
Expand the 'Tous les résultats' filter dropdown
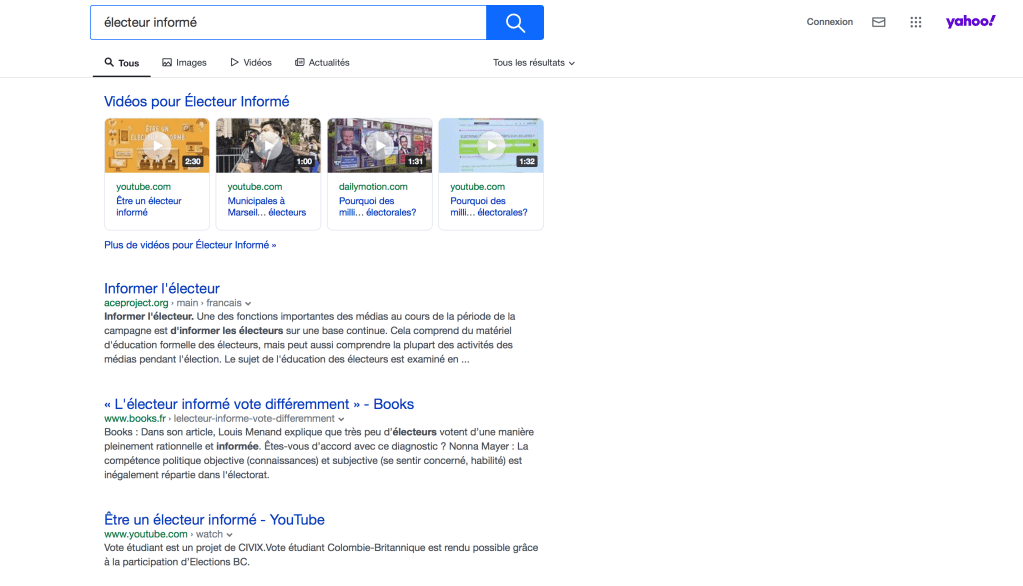(x=534, y=63)
